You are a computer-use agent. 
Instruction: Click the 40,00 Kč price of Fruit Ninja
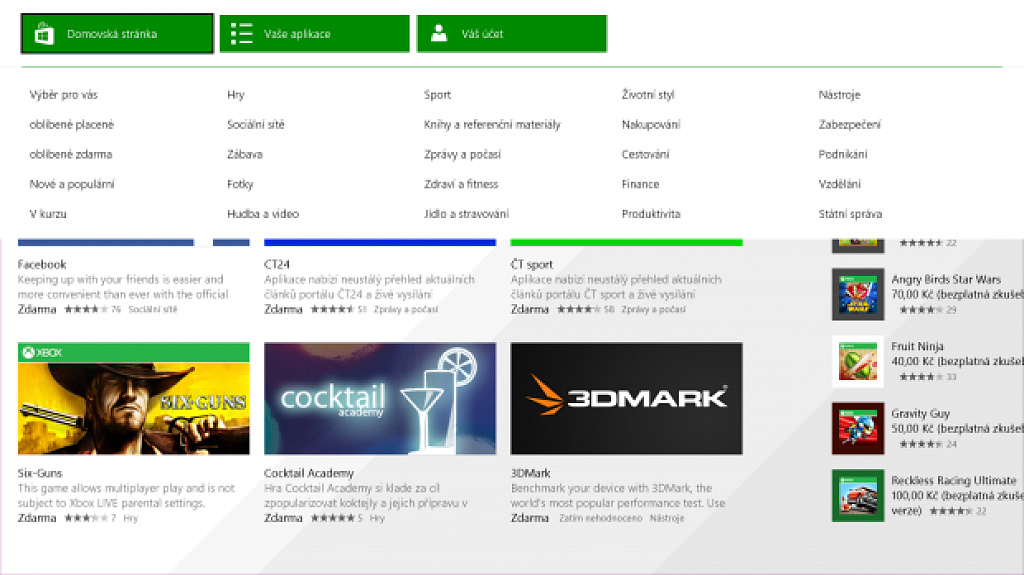pyautogui.click(x=913, y=361)
